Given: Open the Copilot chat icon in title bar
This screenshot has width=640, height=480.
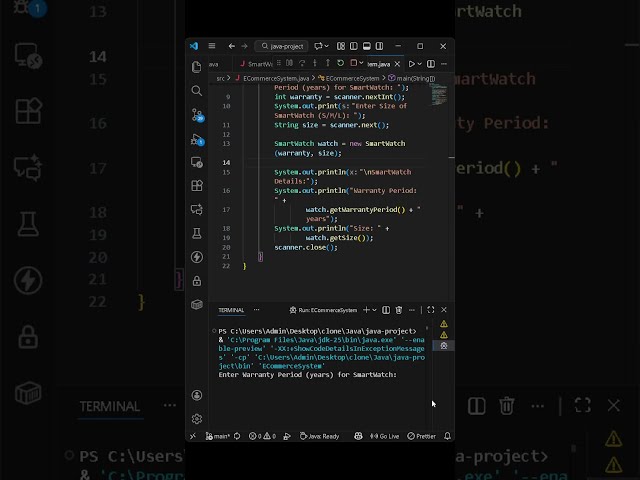Looking at the screenshot, I should pos(318,46).
